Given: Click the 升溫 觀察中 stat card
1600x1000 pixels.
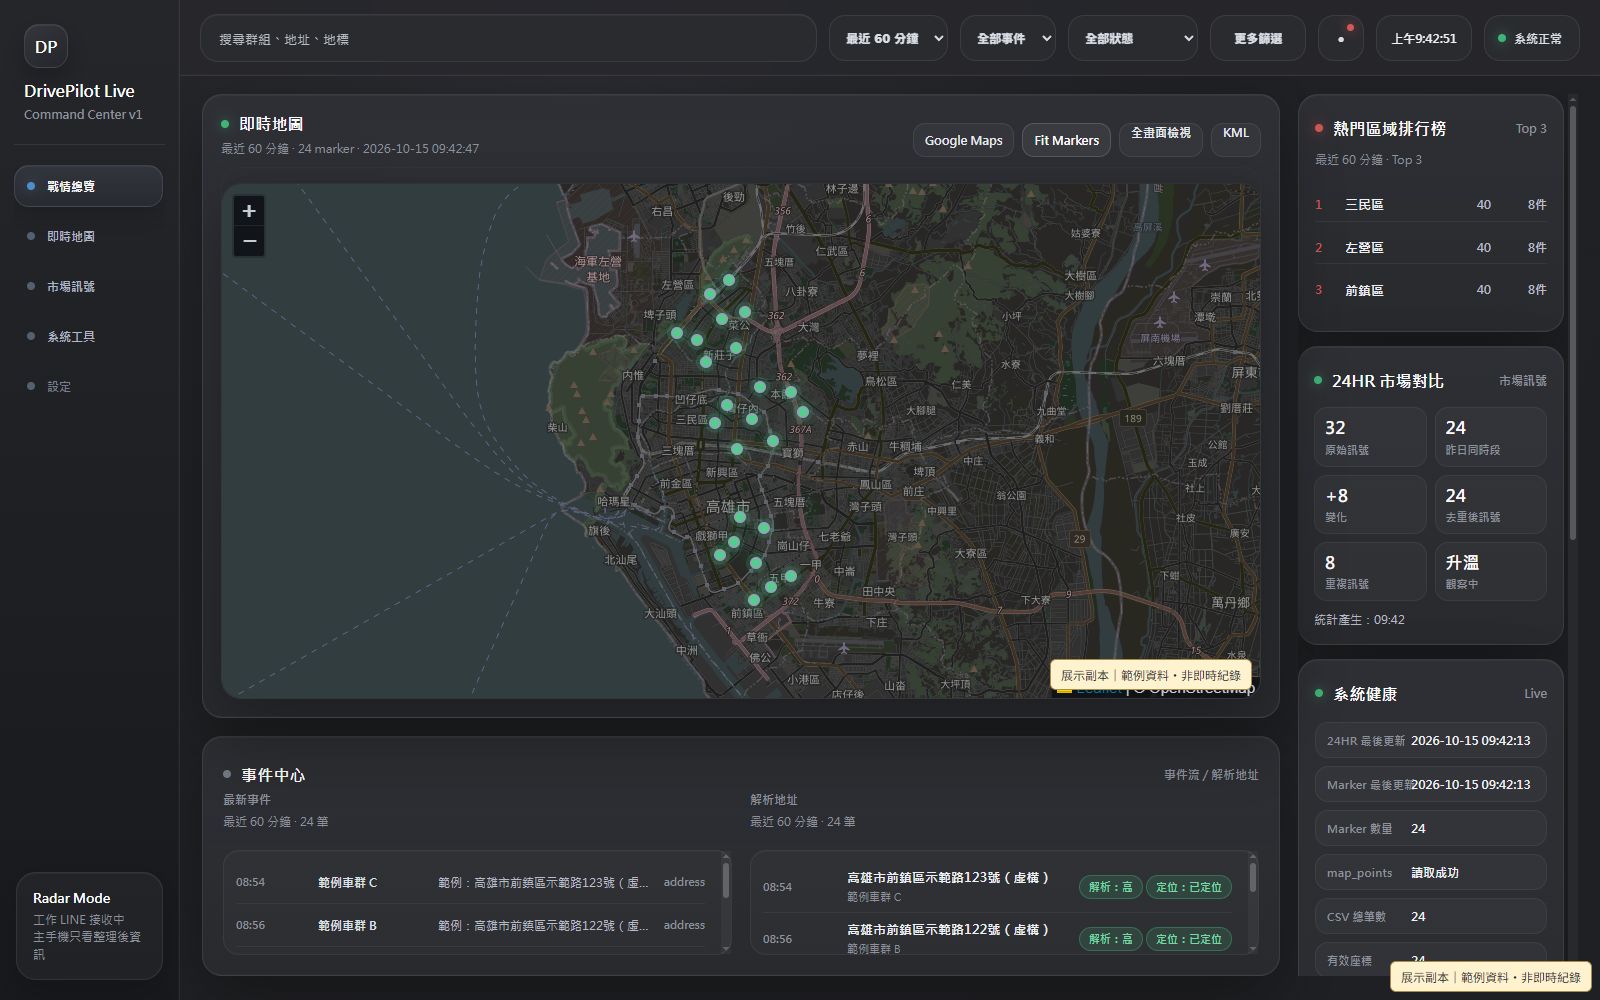Looking at the screenshot, I should click(x=1490, y=571).
